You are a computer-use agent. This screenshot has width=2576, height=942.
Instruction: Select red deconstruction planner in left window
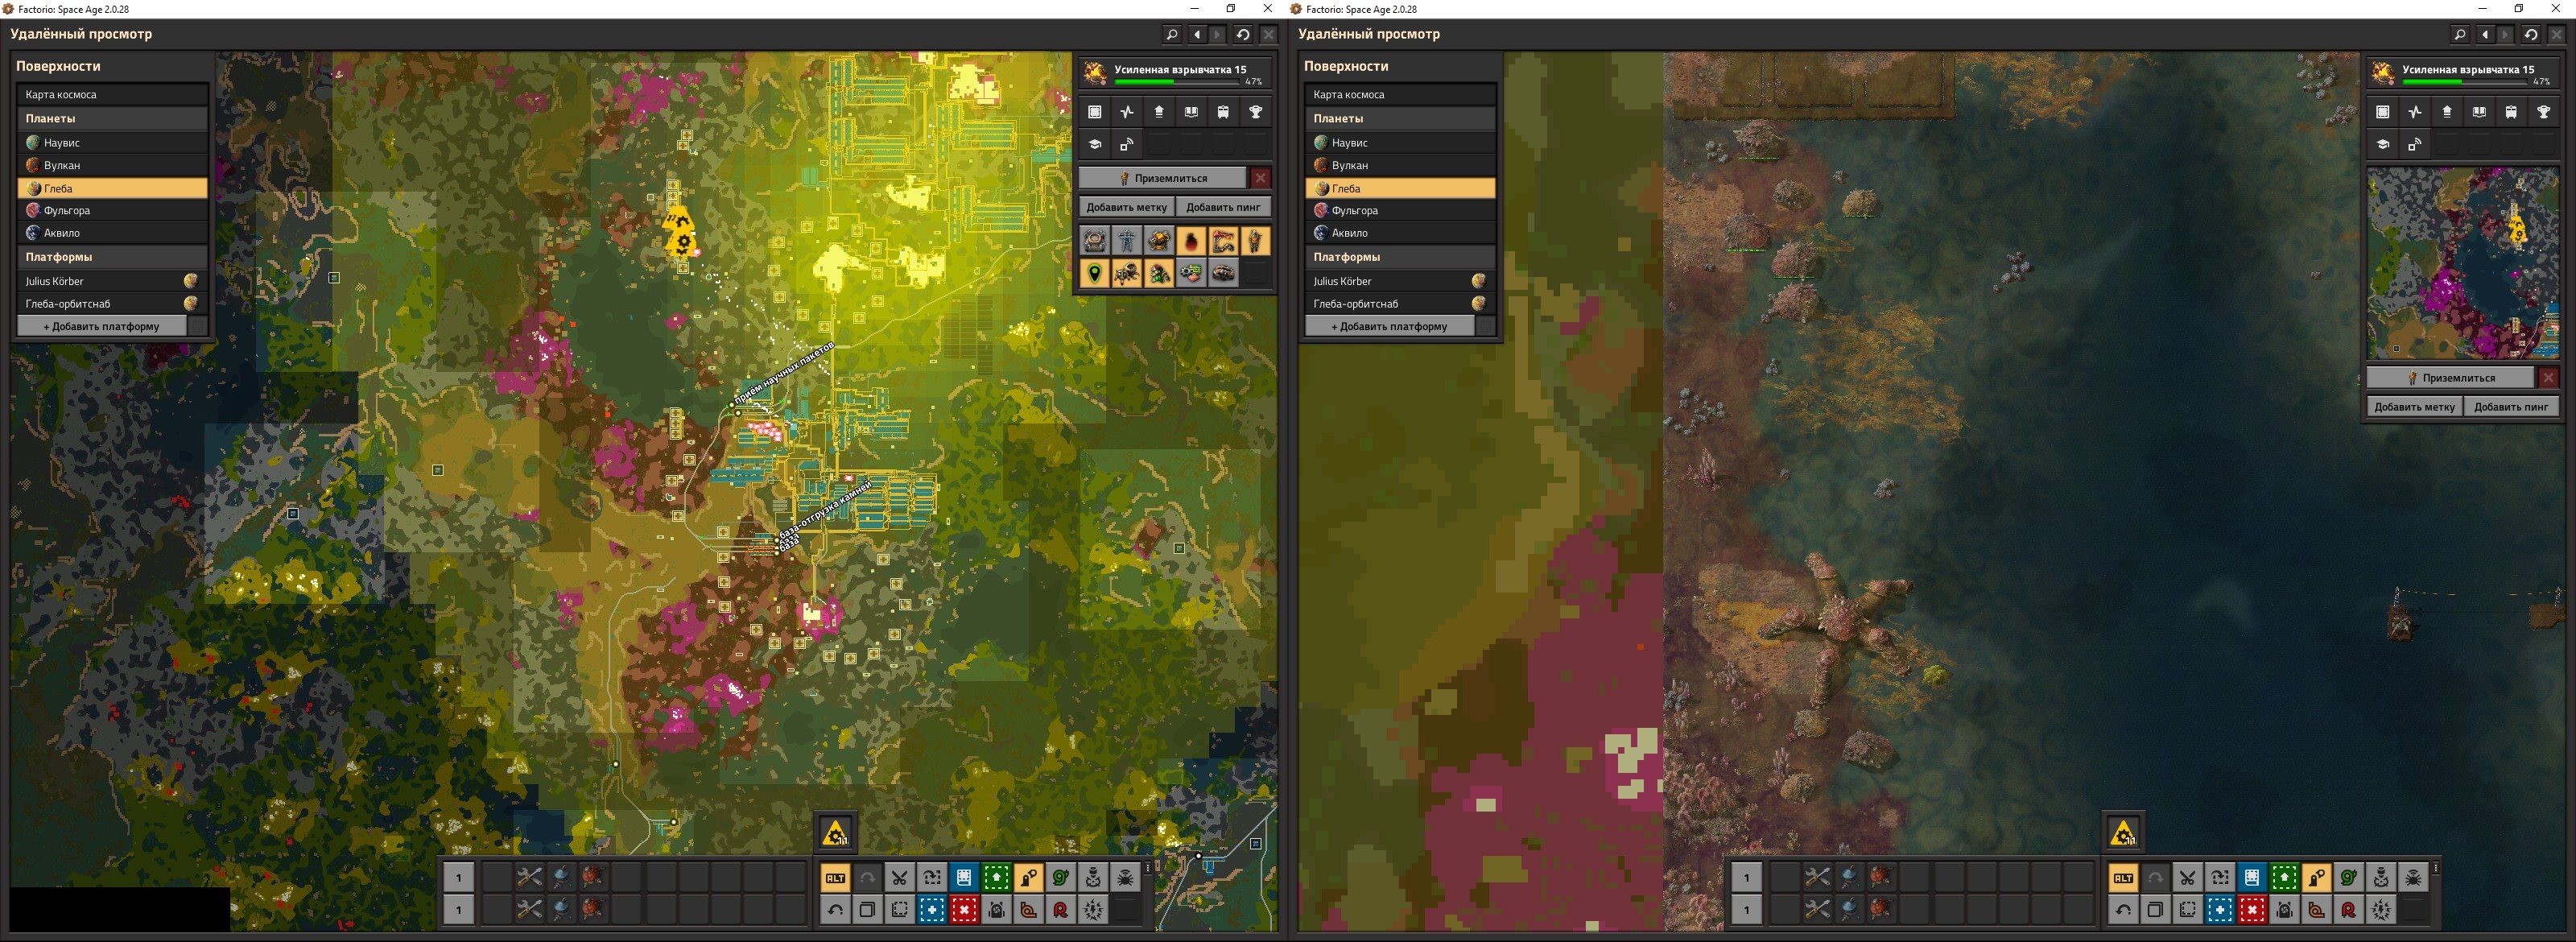pyautogui.click(x=963, y=910)
